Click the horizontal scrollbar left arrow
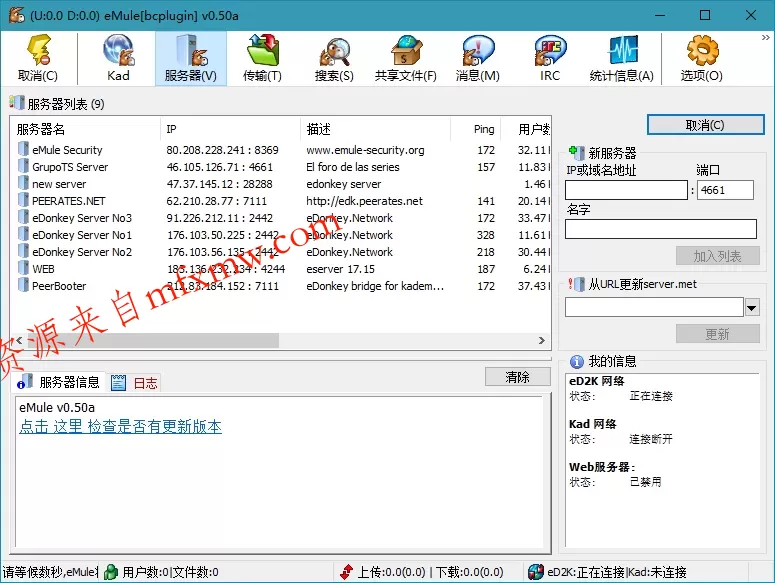The height and width of the screenshot is (583, 775). pos(19,340)
